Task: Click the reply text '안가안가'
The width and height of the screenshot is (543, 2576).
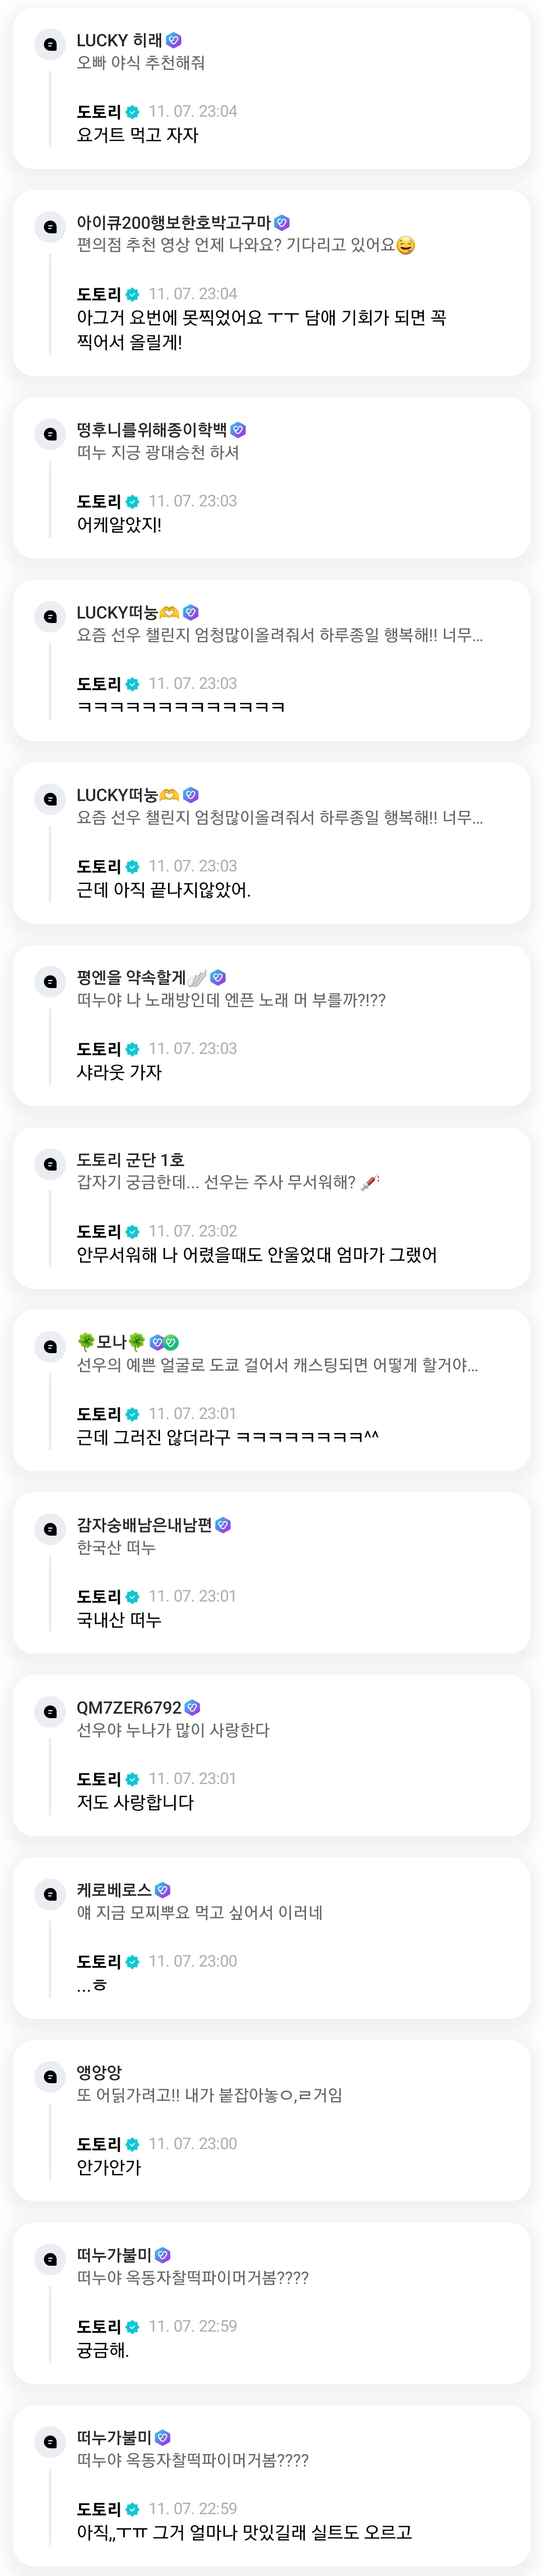Action: pos(109,2167)
